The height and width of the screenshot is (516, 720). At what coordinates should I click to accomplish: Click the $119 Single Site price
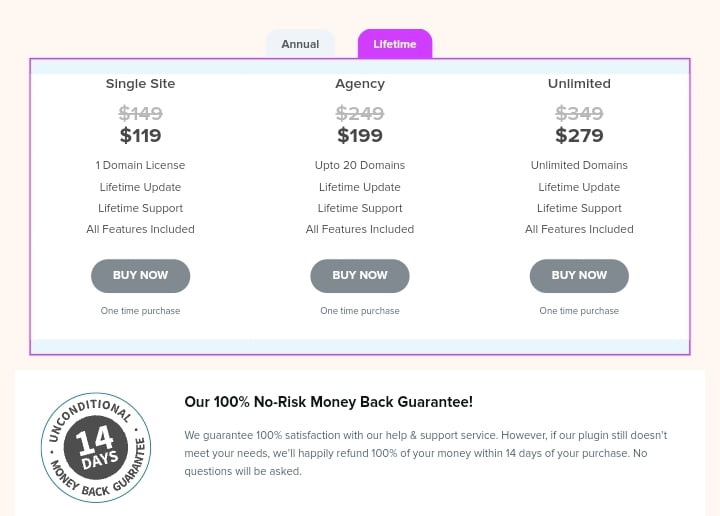pos(141,135)
